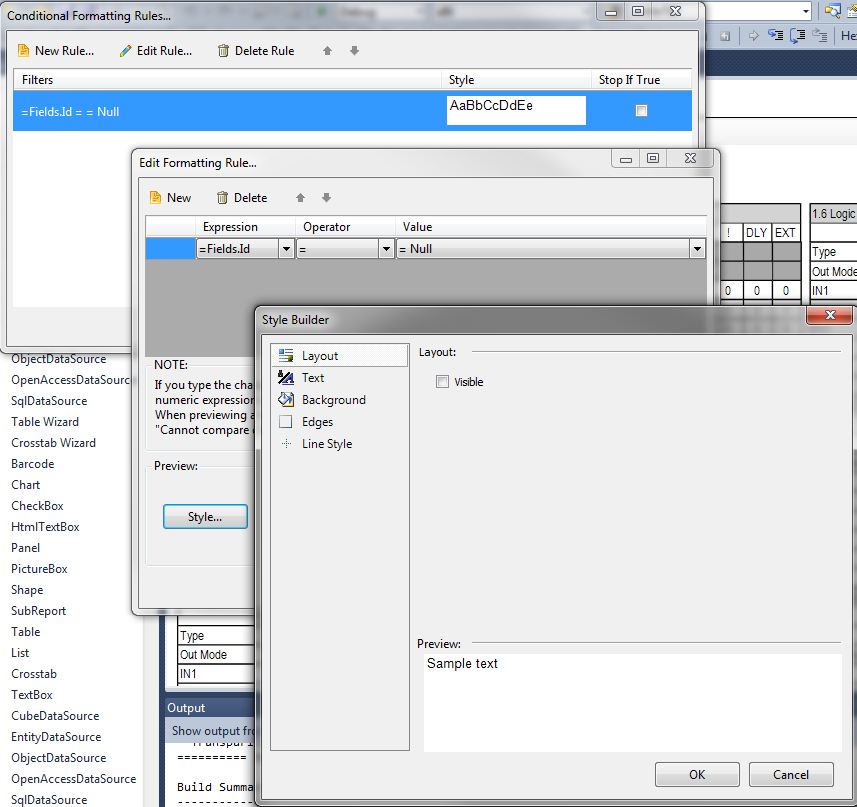Click the EXT column cell in report
This screenshot has height=807, width=857.
click(x=785, y=233)
